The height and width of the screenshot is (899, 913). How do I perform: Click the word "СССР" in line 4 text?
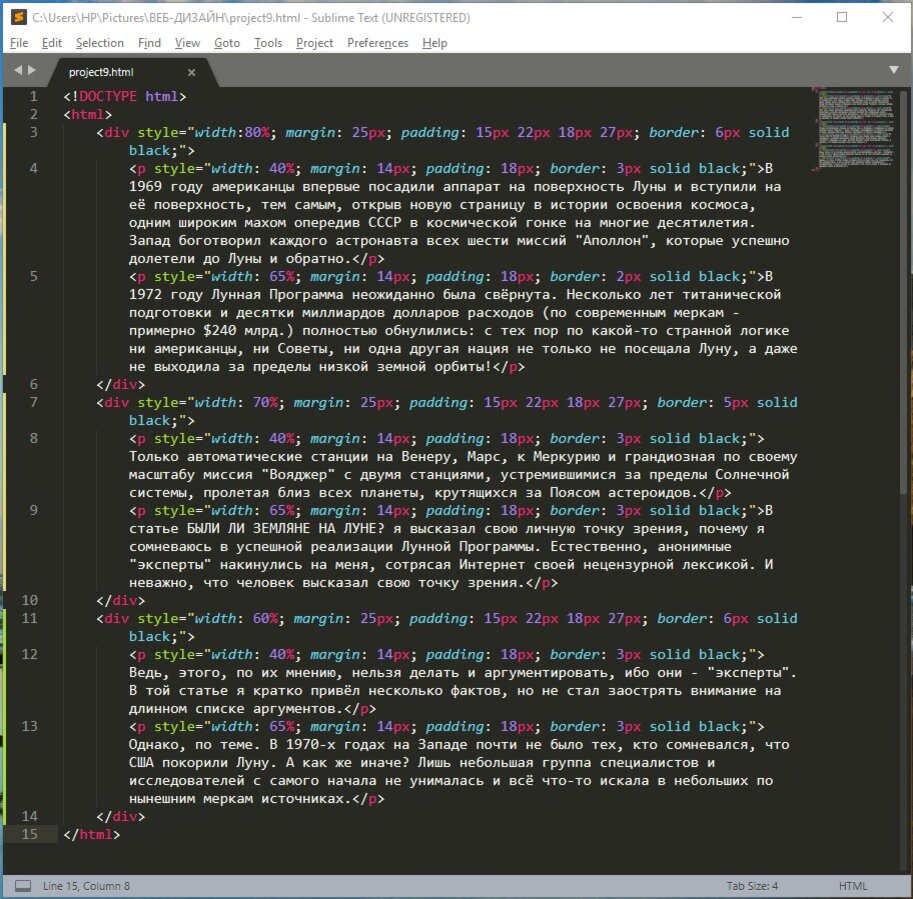pos(384,222)
